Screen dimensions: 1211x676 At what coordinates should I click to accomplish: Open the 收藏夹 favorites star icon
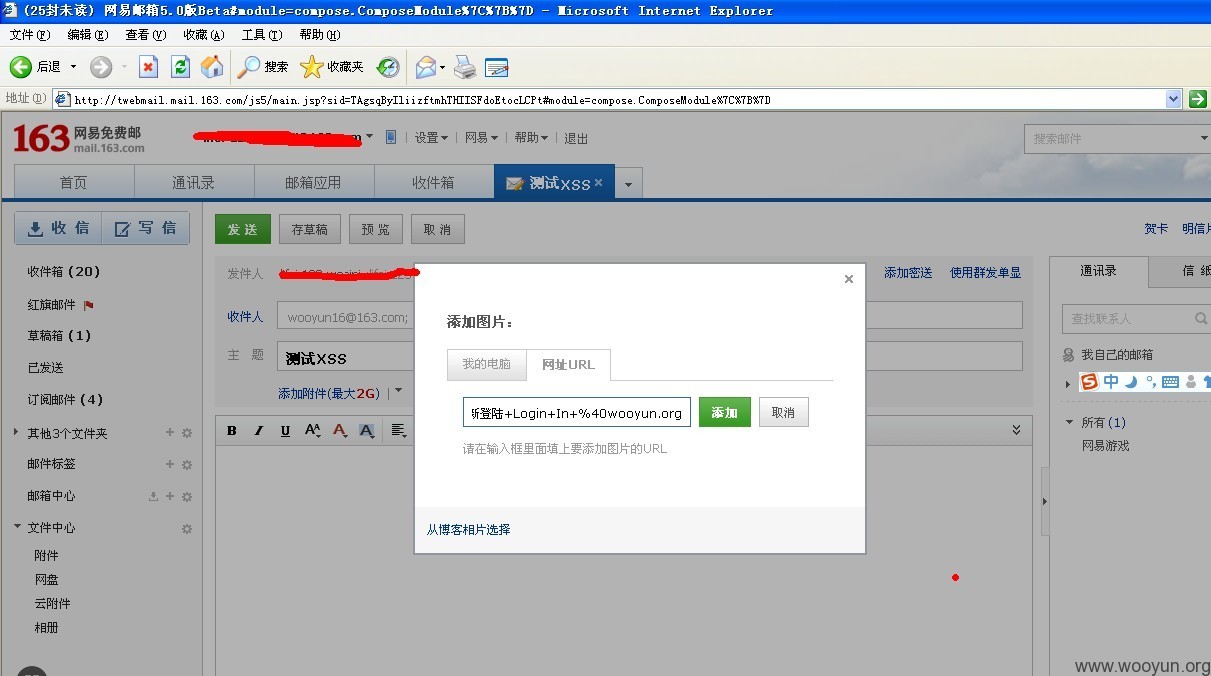pos(312,67)
